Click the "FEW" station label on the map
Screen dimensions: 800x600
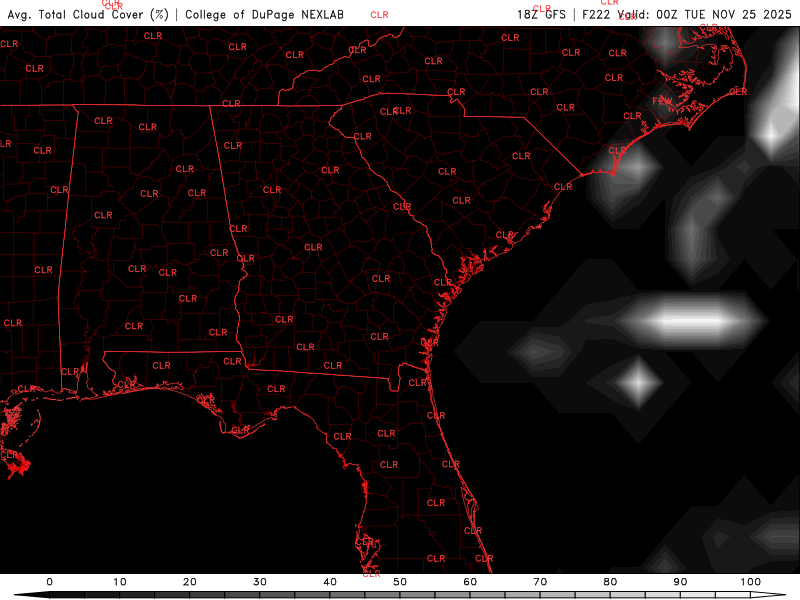tap(662, 101)
